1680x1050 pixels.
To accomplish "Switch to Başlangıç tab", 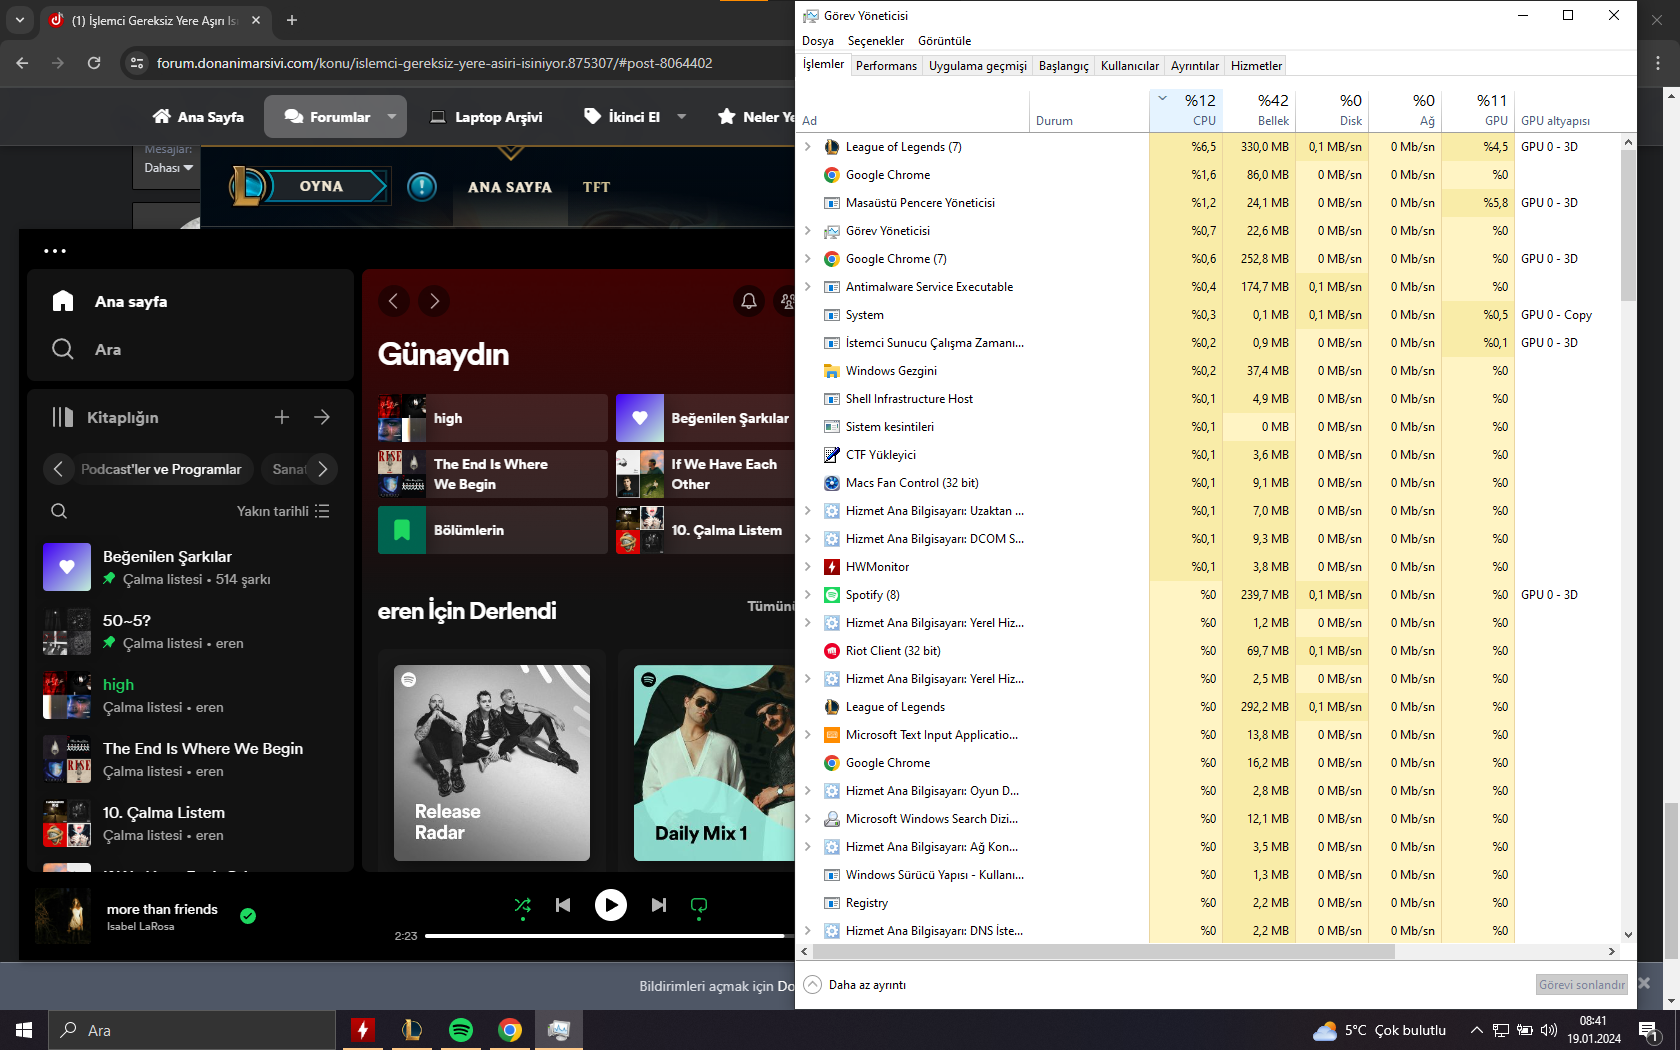I will (x=1064, y=66).
